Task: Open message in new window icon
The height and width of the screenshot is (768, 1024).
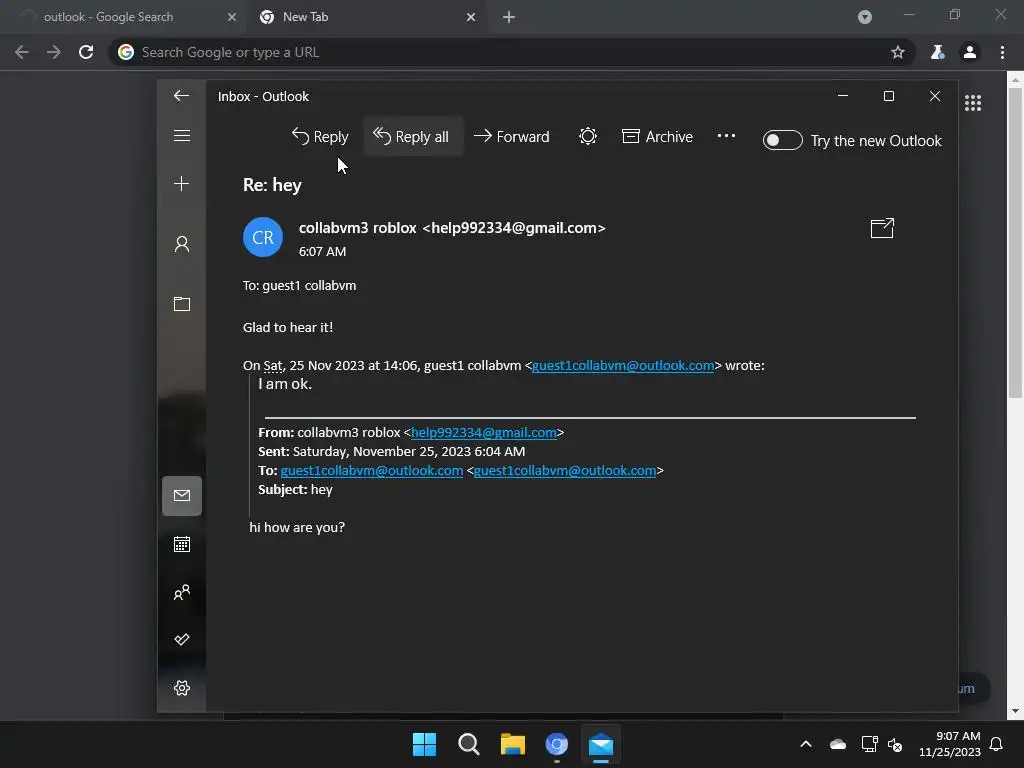Action: [x=882, y=228]
